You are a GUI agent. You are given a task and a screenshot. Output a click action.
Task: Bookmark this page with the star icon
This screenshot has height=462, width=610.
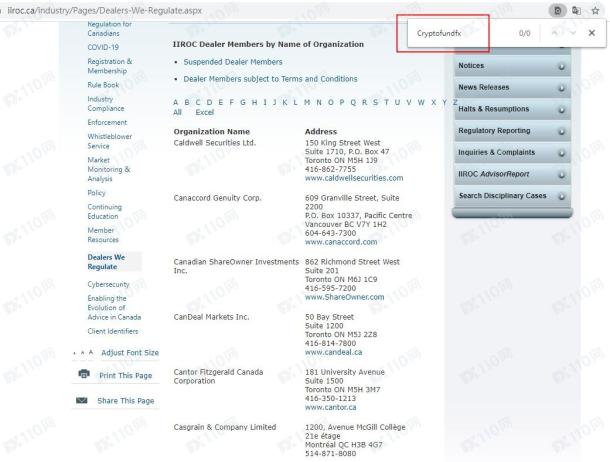coord(595,10)
